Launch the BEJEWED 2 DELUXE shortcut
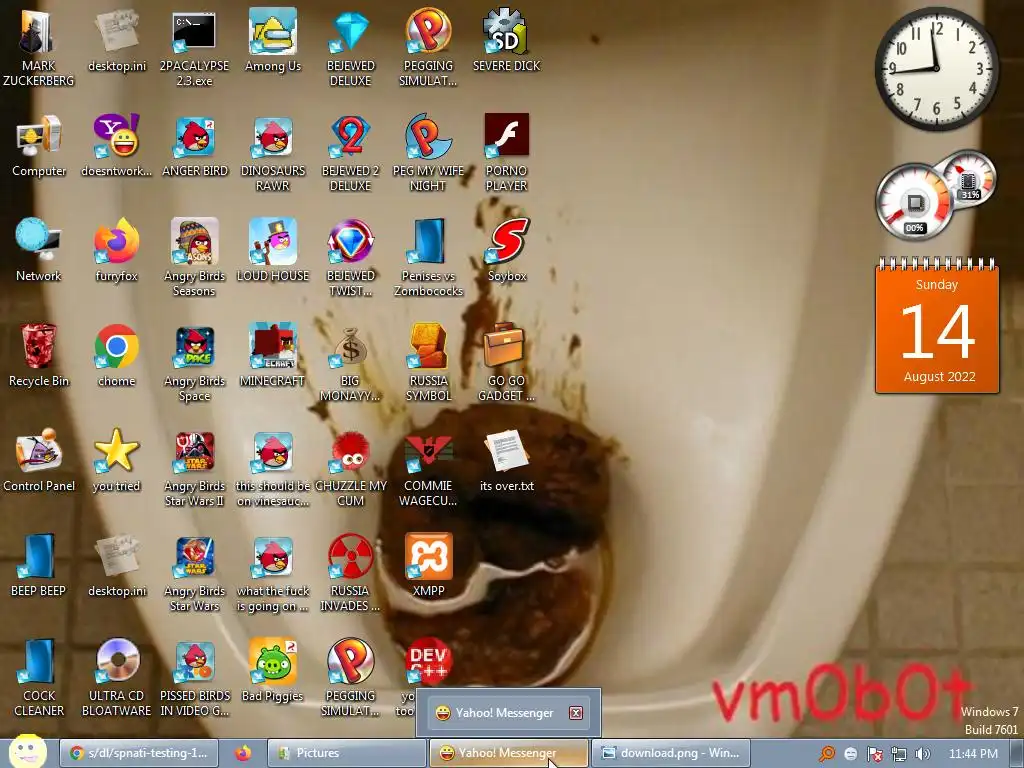The image size is (1024, 768). pos(351,153)
